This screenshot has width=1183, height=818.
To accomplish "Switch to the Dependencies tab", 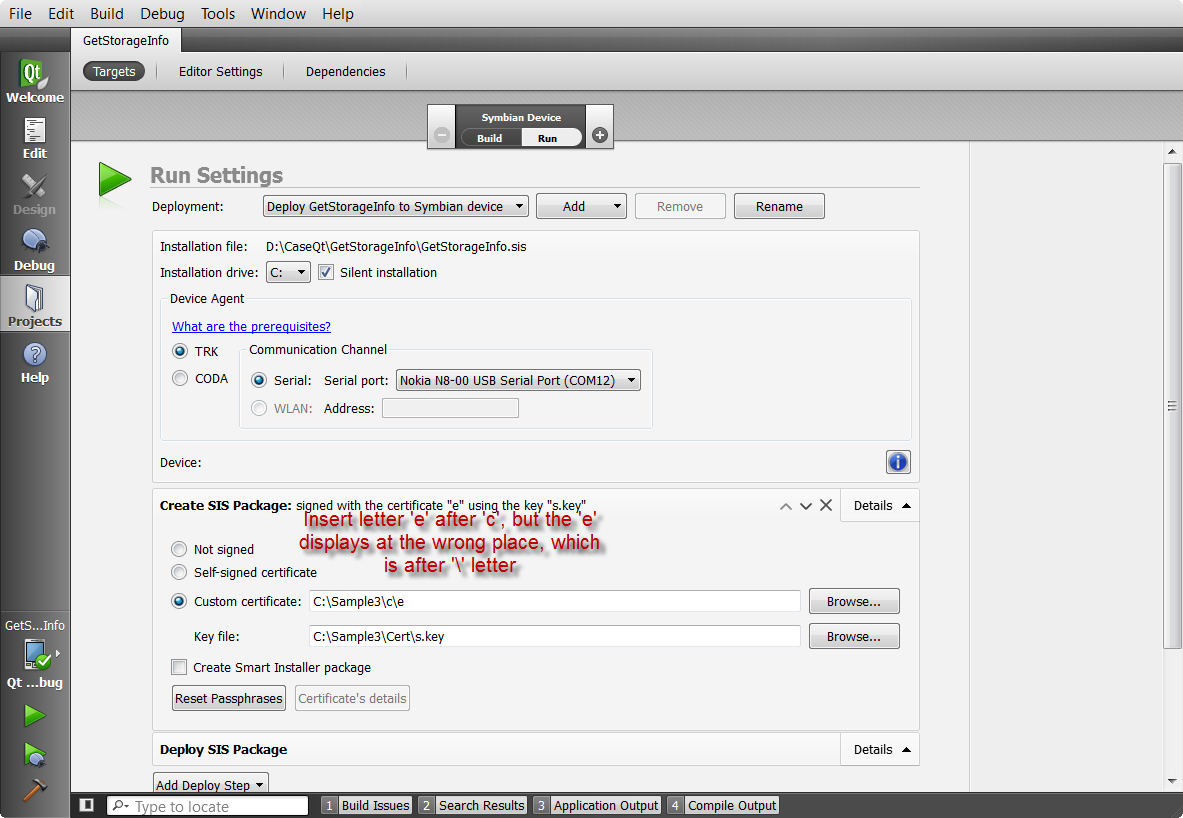I will (x=345, y=72).
